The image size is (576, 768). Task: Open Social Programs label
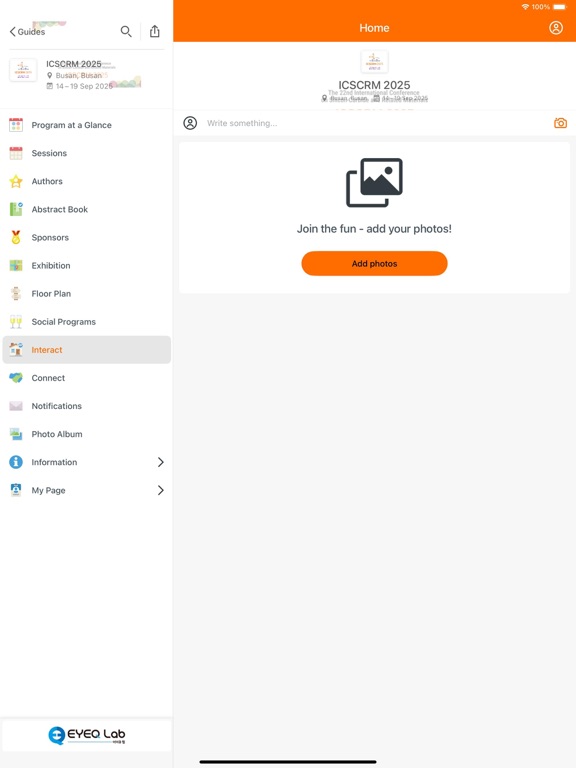pyautogui.click(x=64, y=322)
